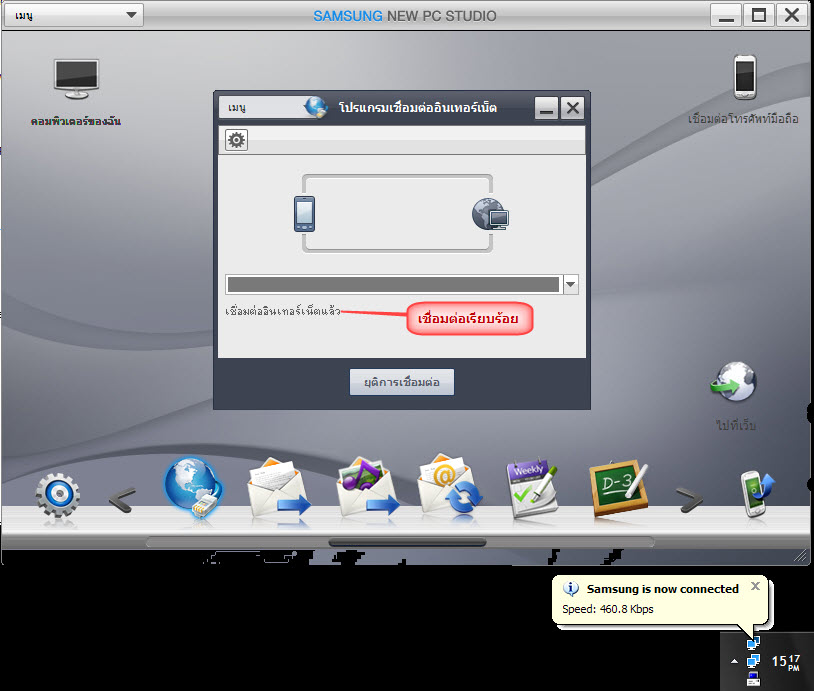
Task: Open the phone update icon in dock
Action: tap(756, 493)
